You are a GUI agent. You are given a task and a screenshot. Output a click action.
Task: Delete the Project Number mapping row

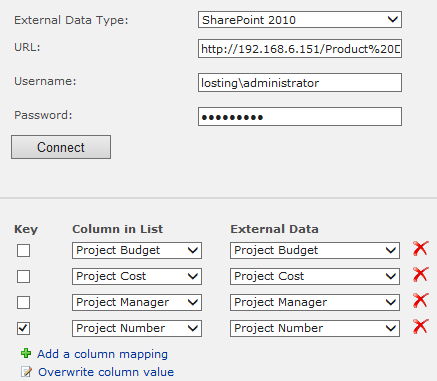click(420, 327)
